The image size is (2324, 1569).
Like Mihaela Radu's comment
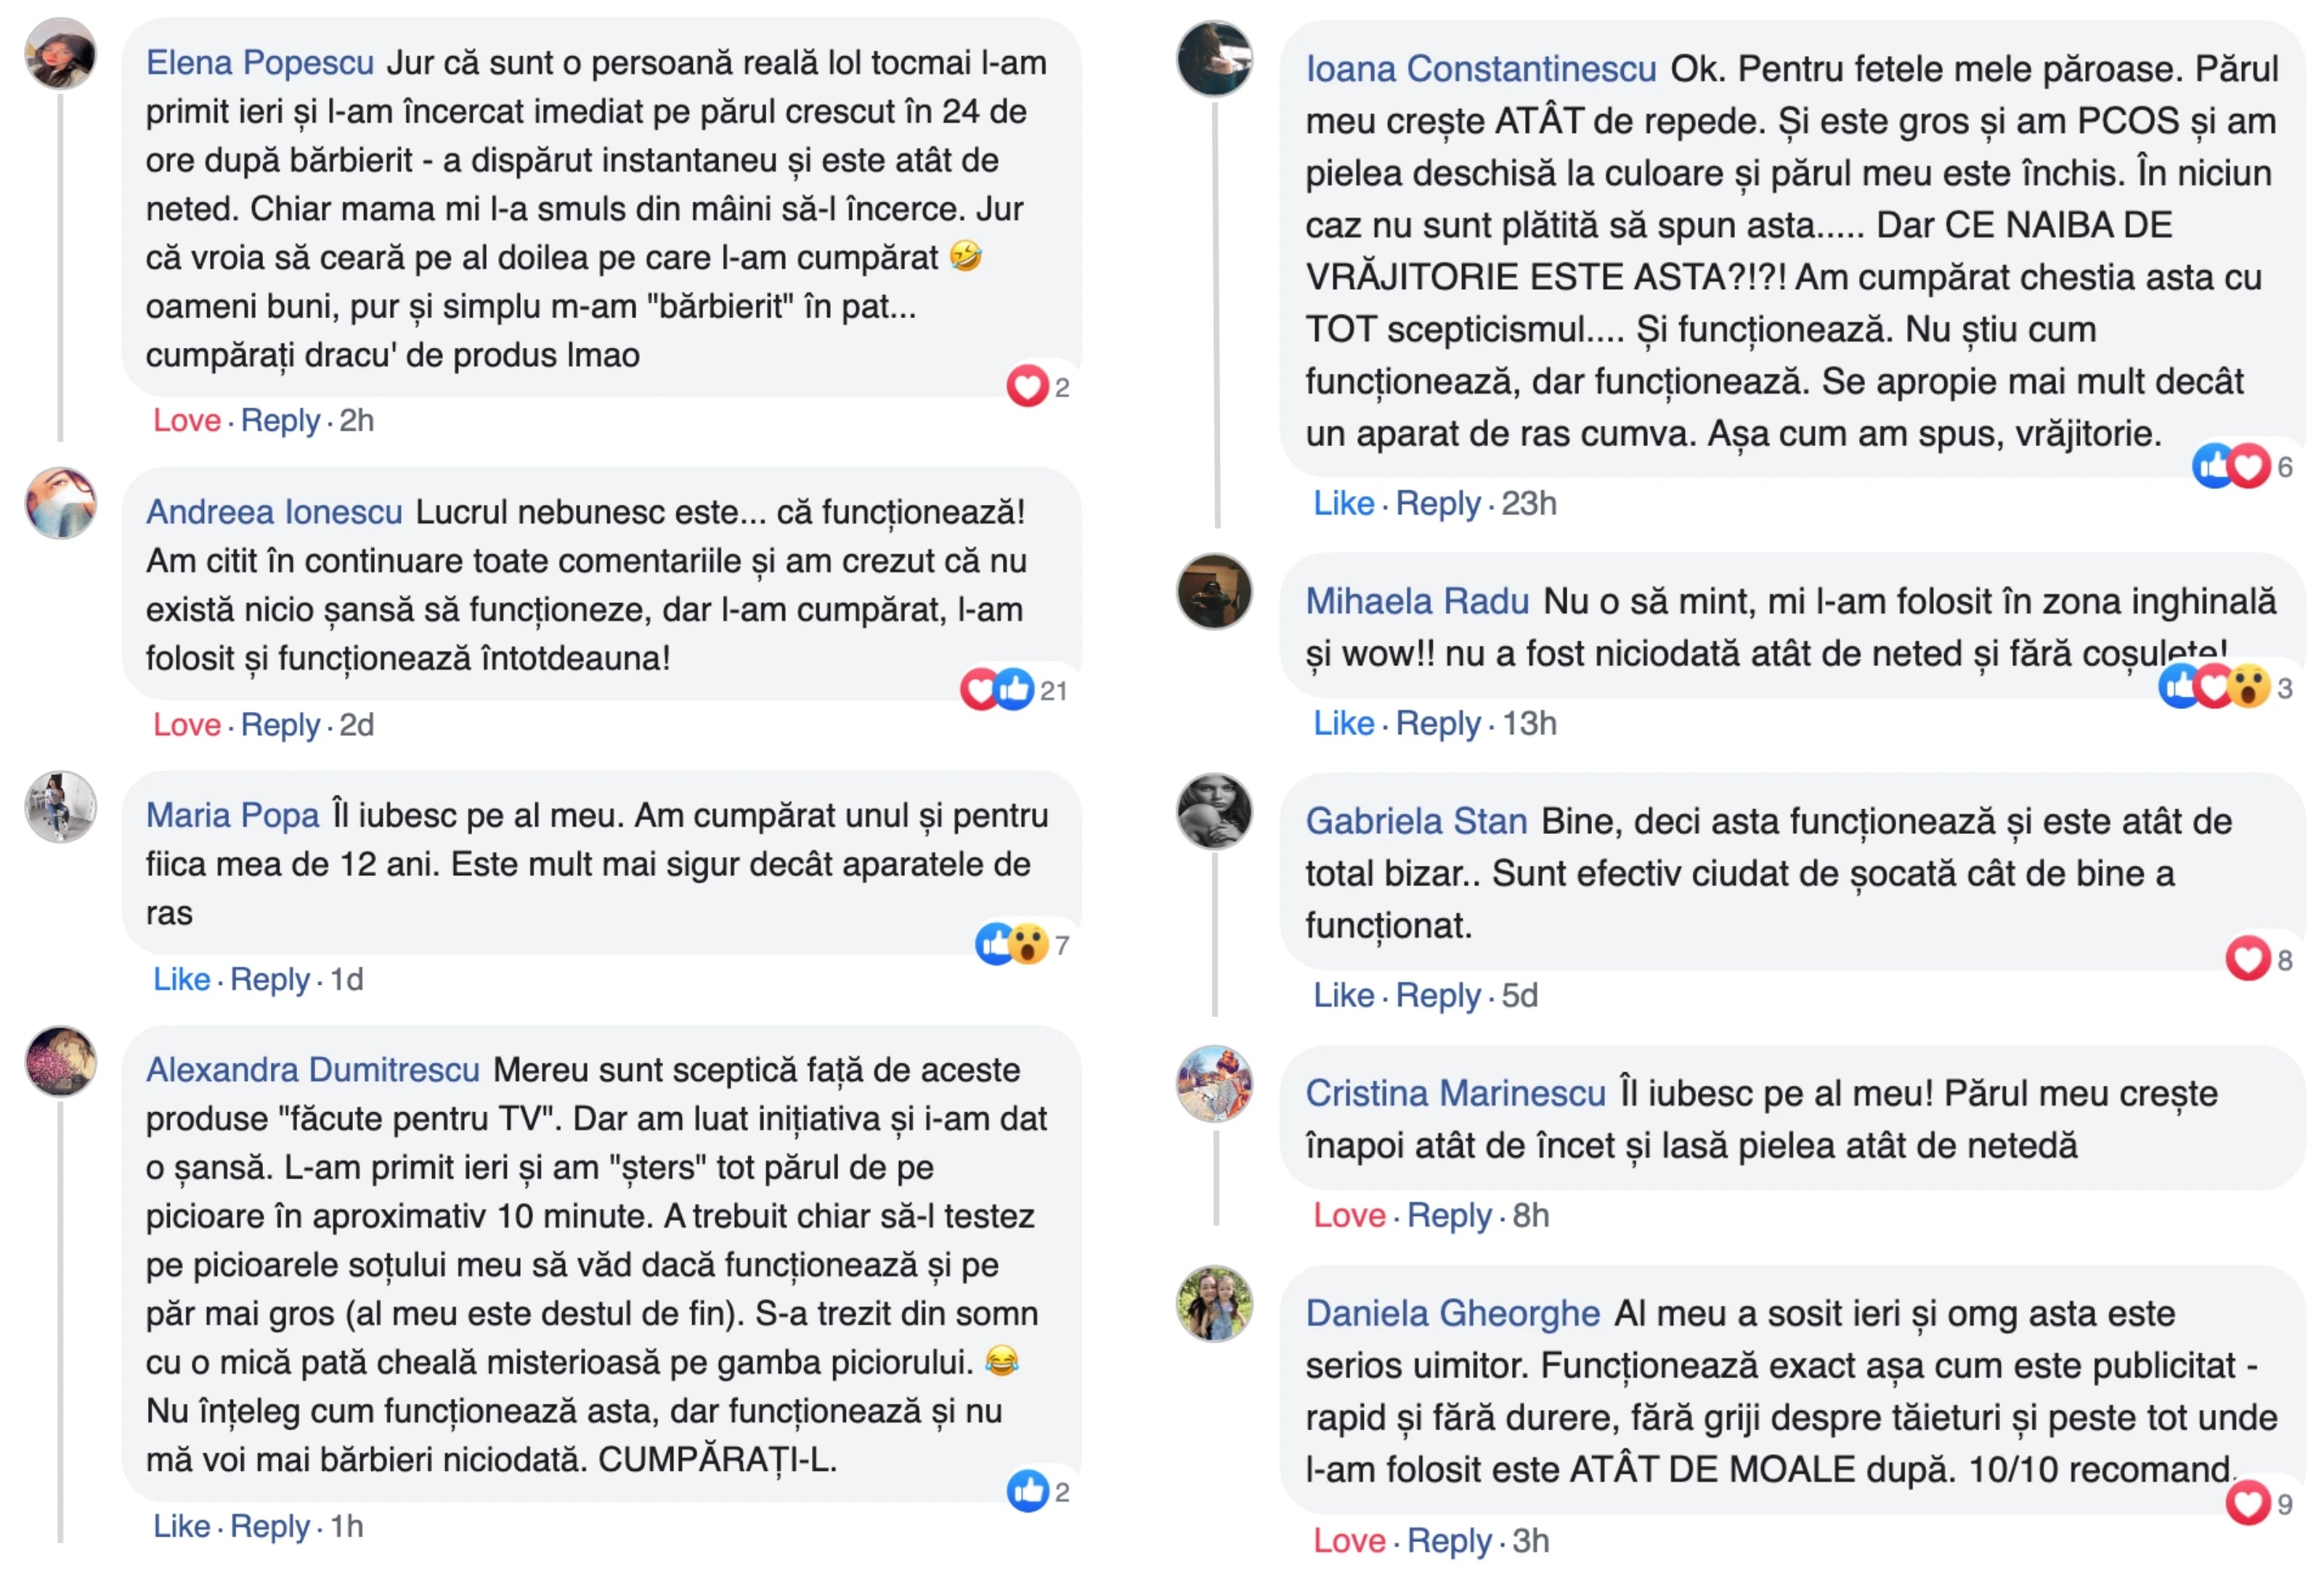(x=1343, y=723)
